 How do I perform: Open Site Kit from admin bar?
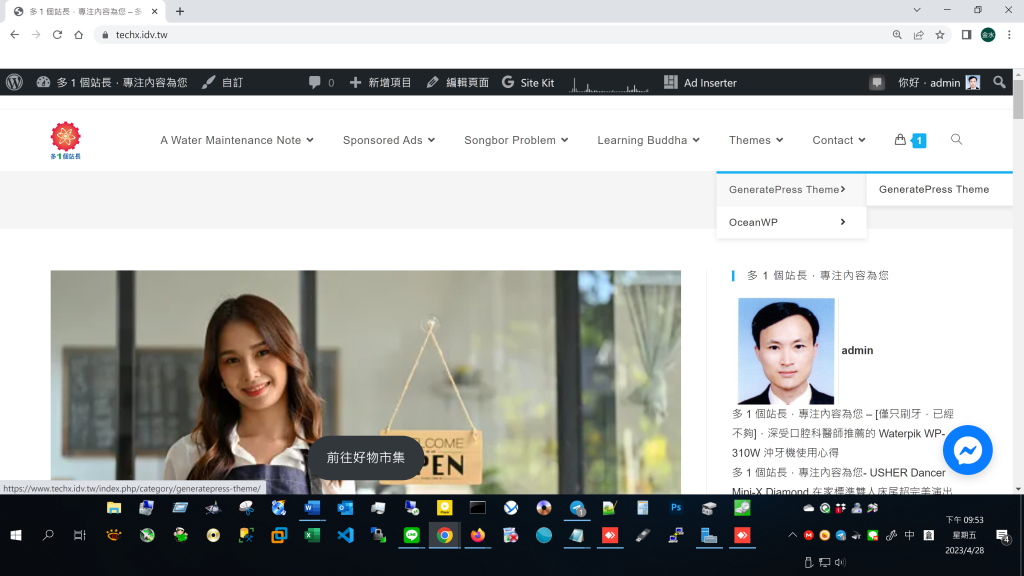click(x=528, y=83)
